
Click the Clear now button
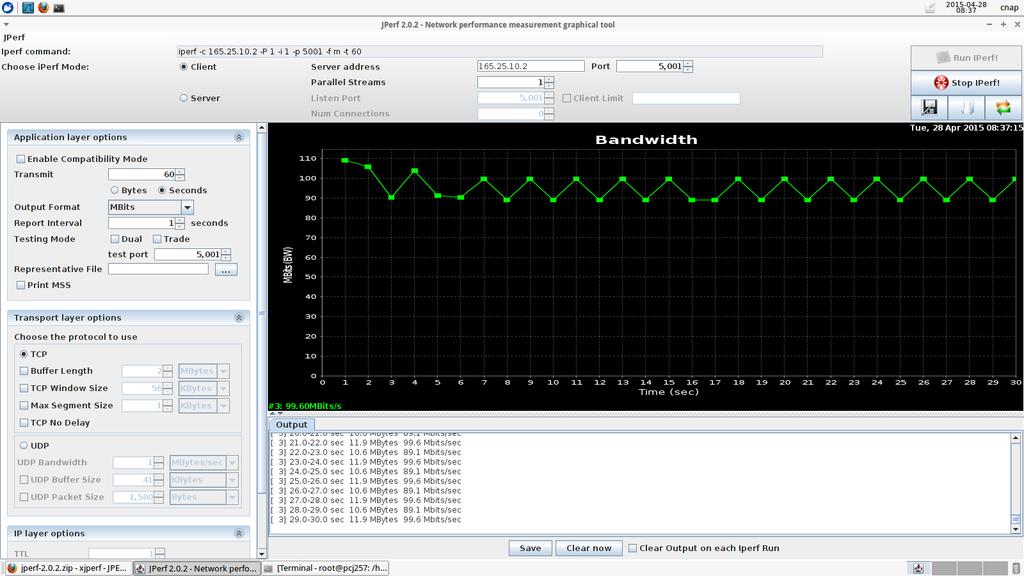588,548
